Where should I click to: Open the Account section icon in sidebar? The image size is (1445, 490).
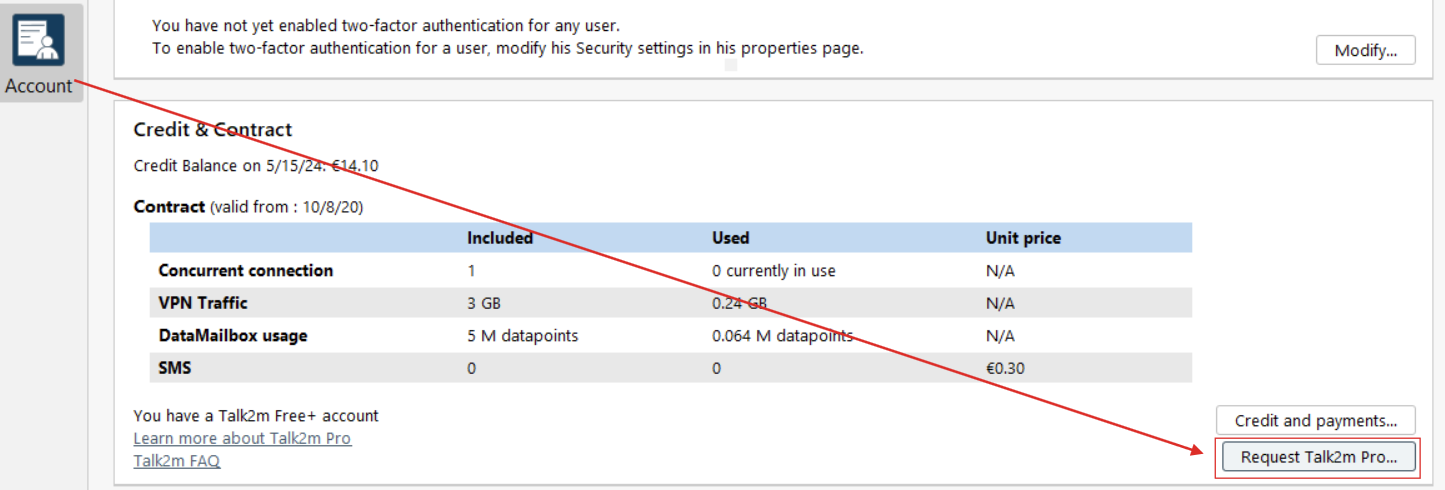[39, 40]
